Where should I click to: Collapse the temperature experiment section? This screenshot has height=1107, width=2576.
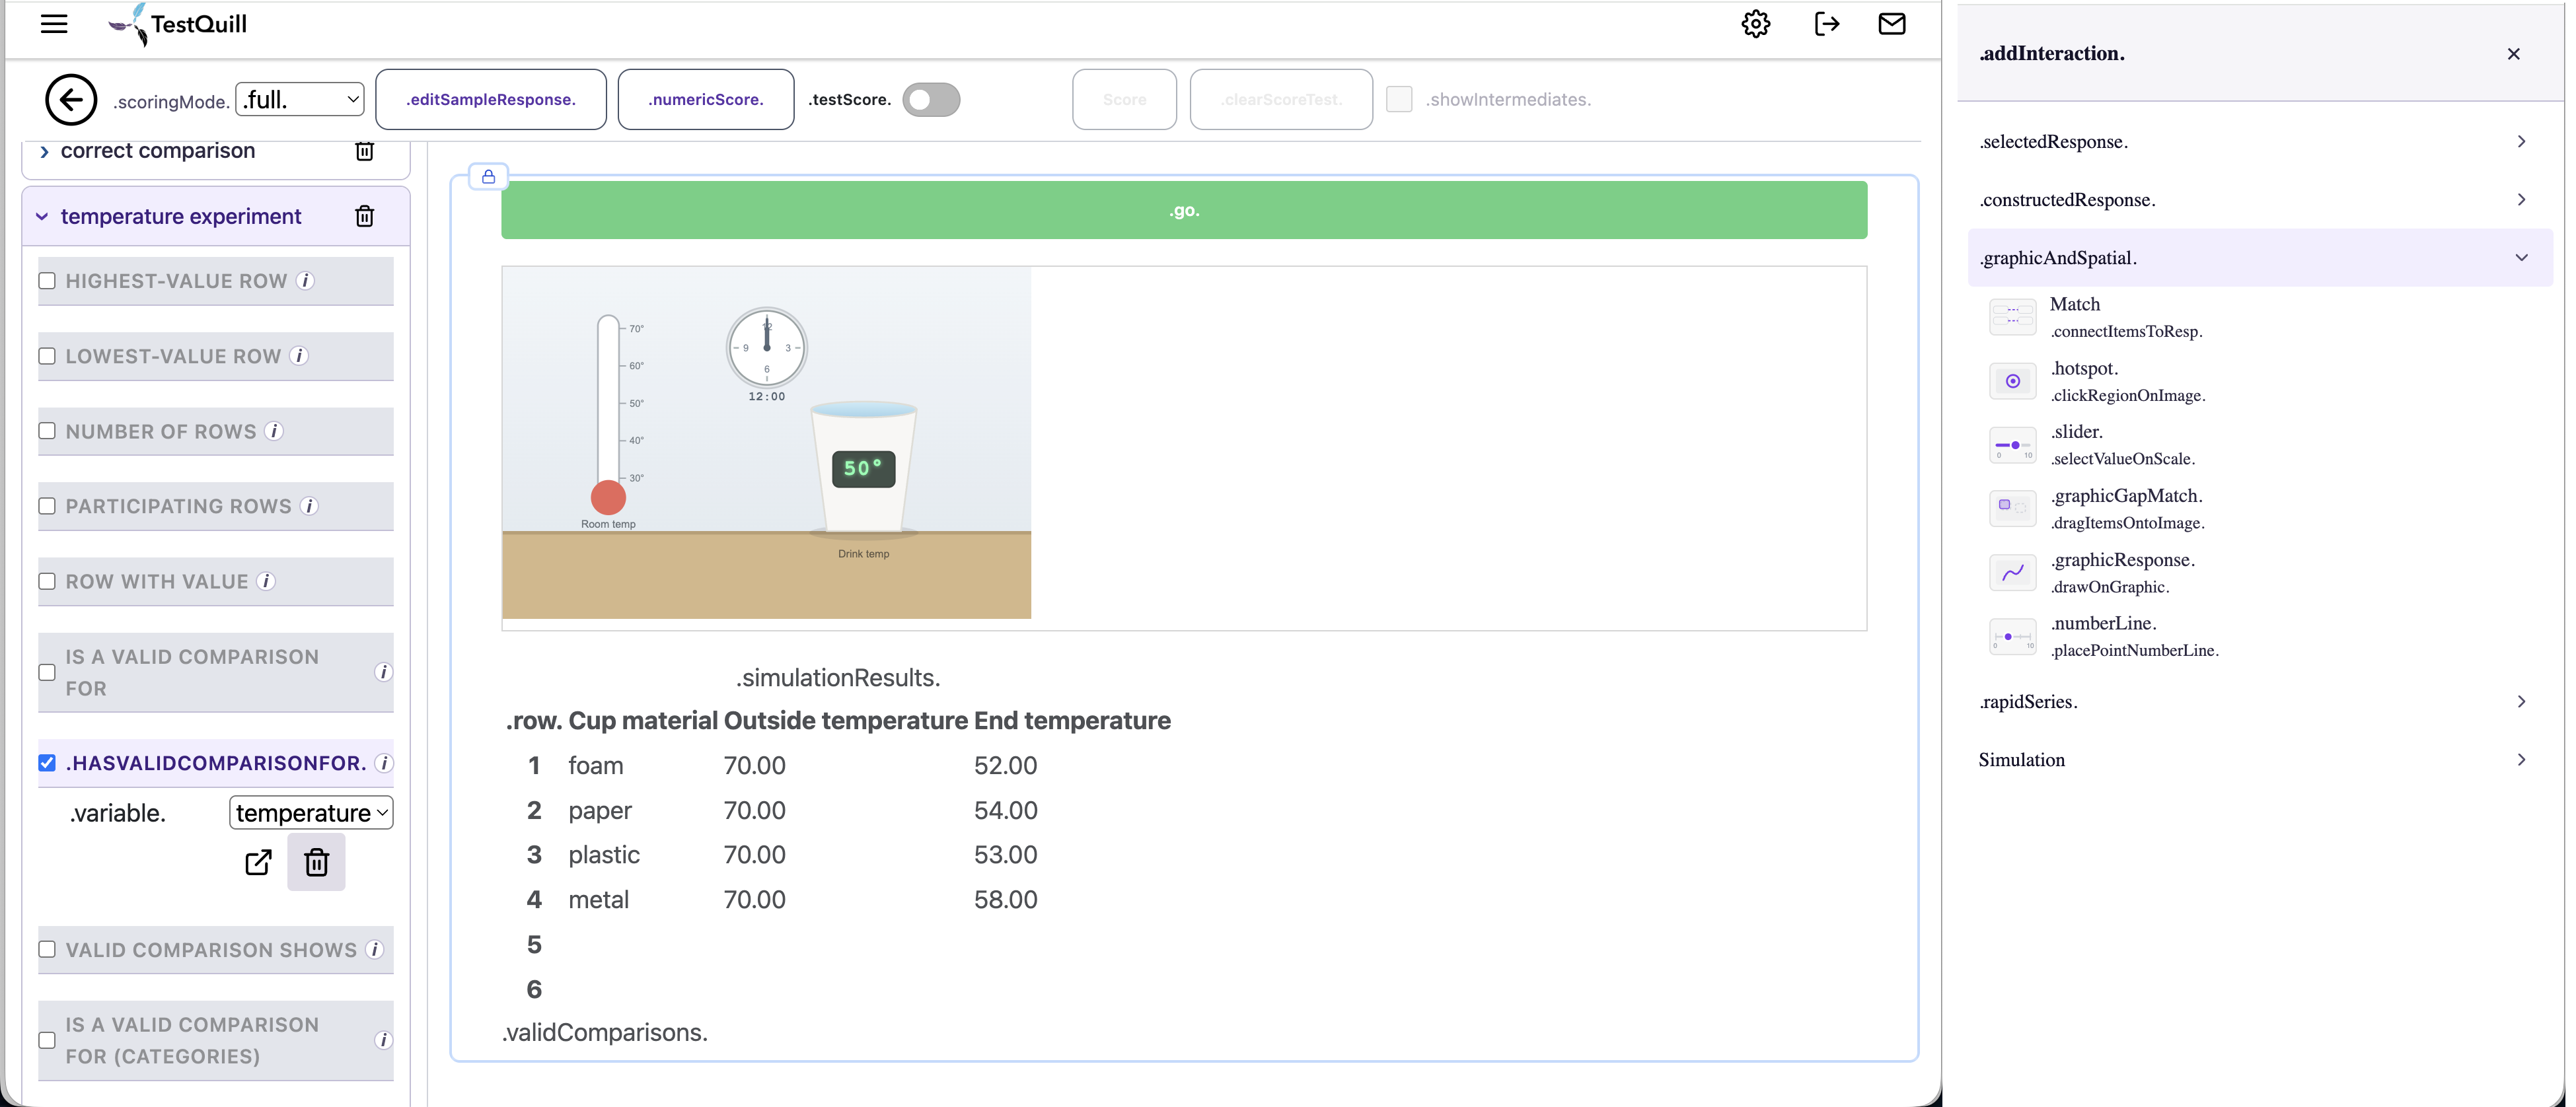click(x=42, y=216)
